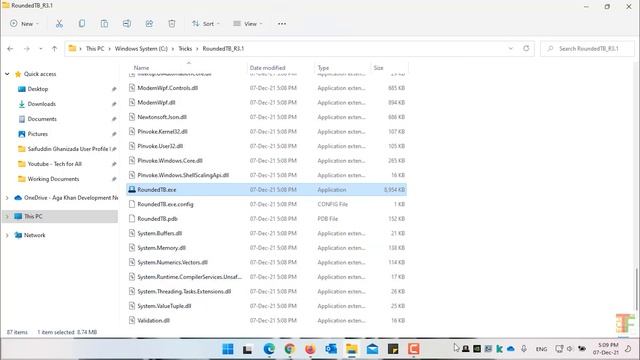Click the Forward navigation arrow
640x360 pixels.
tap(27, 49)
